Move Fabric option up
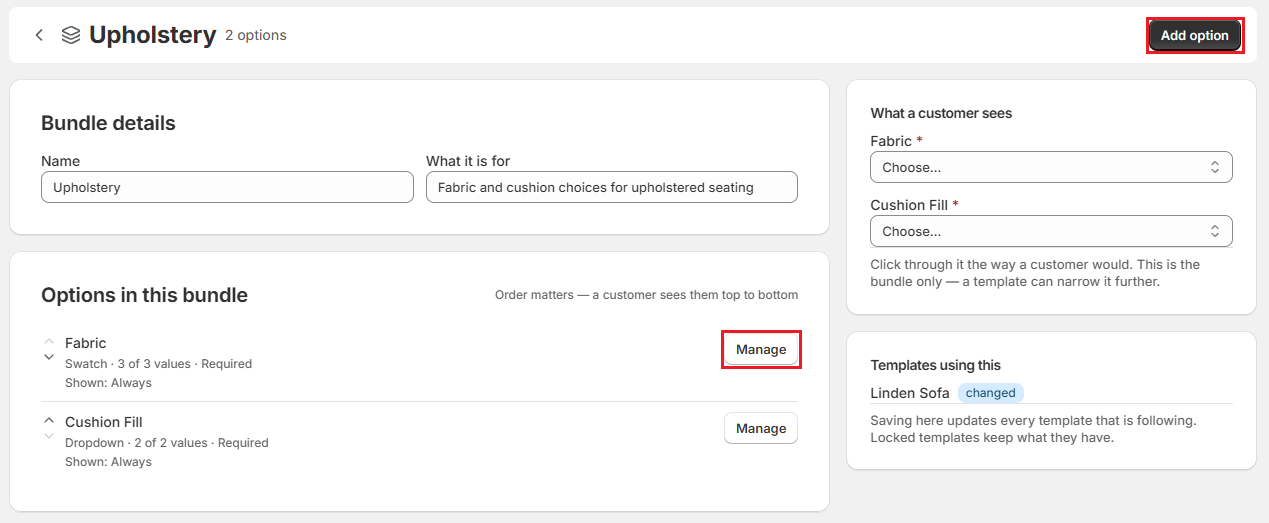Viewport: 1269px width, 523px height. 49,342
